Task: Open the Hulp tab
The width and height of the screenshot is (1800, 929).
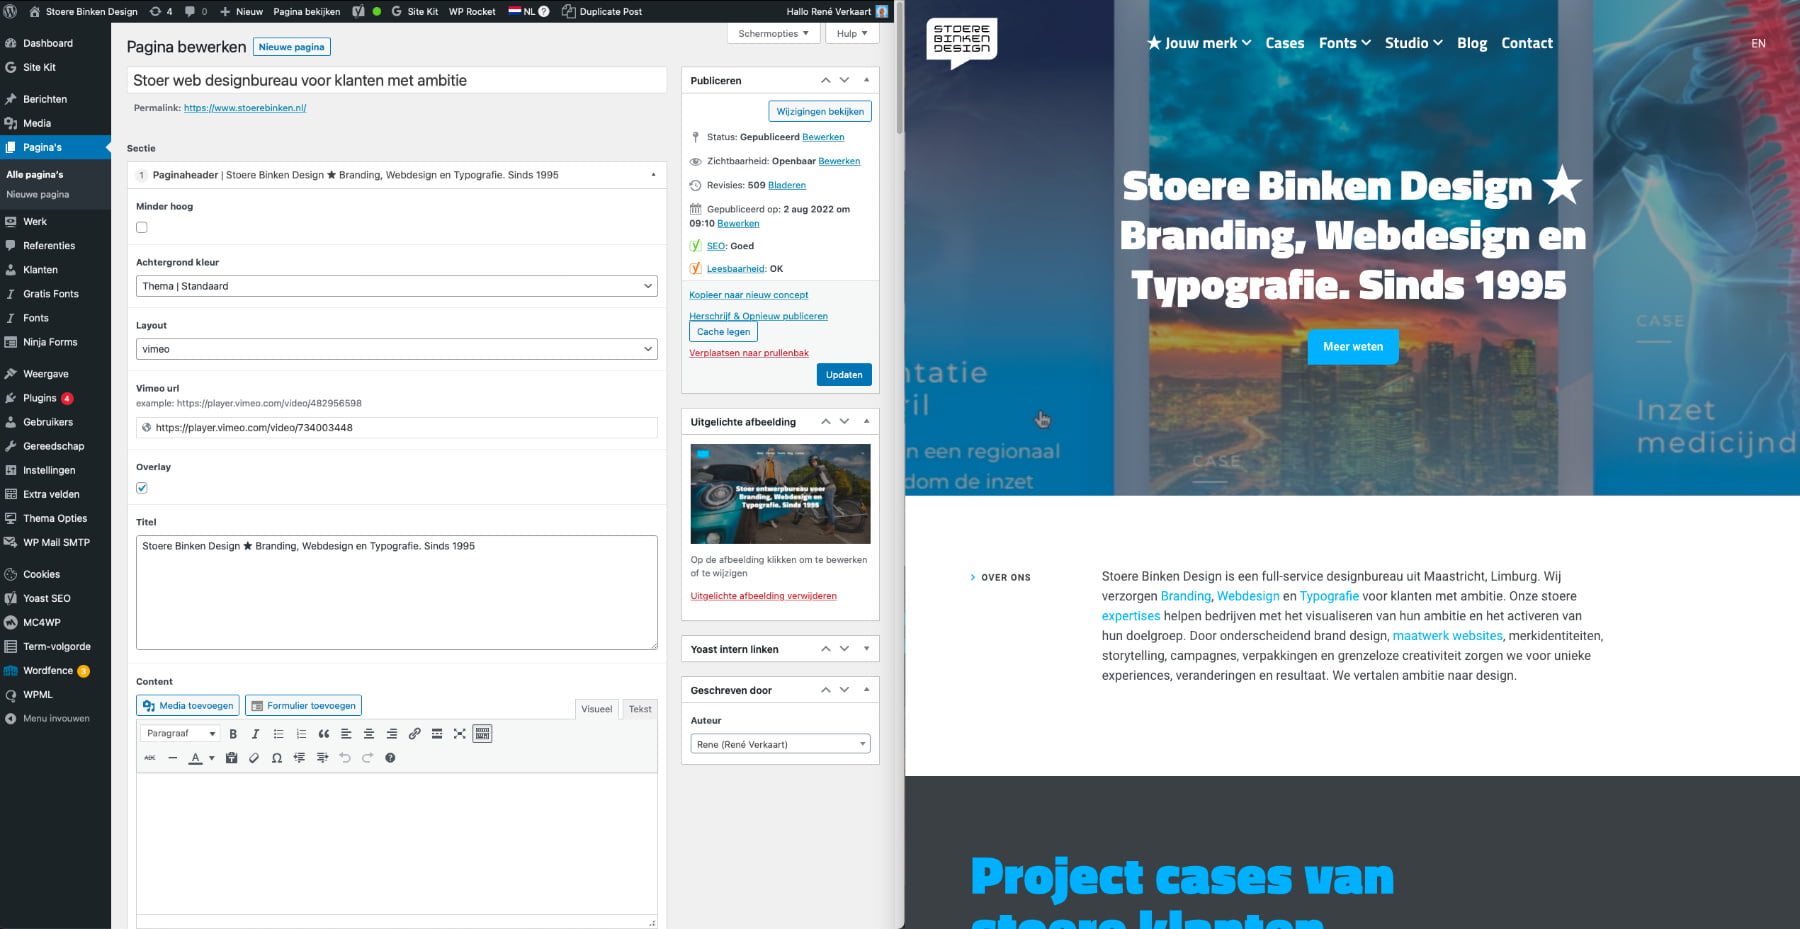Action: click(x=852, y=33)
